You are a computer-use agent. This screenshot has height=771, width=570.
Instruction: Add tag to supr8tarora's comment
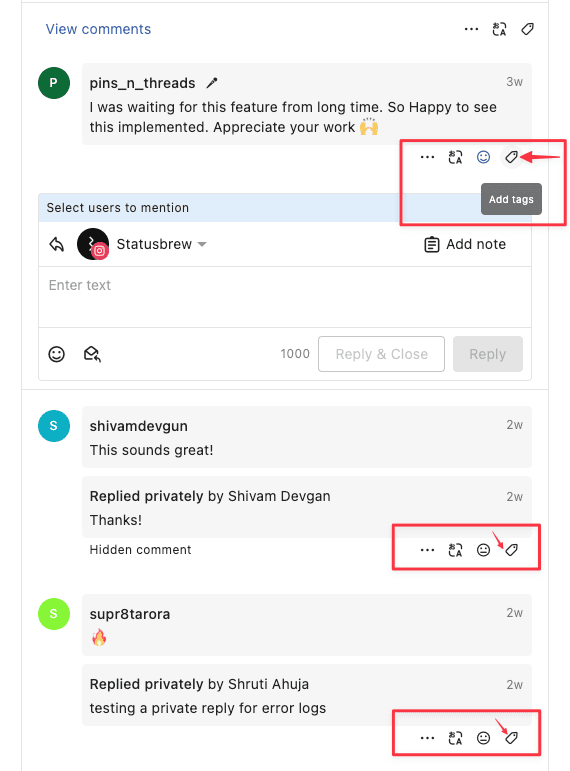coord(511,738)
